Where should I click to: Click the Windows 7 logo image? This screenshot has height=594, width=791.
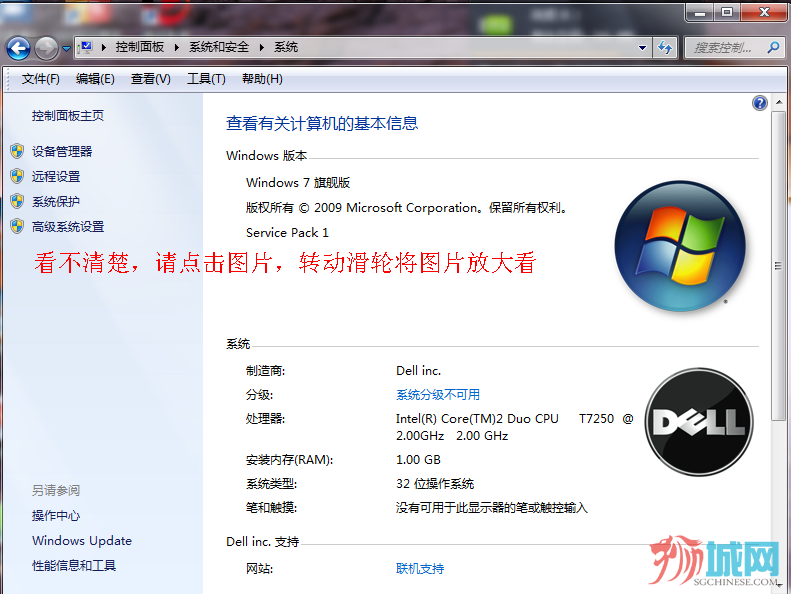pyautogui.click(x=680, y=246)
